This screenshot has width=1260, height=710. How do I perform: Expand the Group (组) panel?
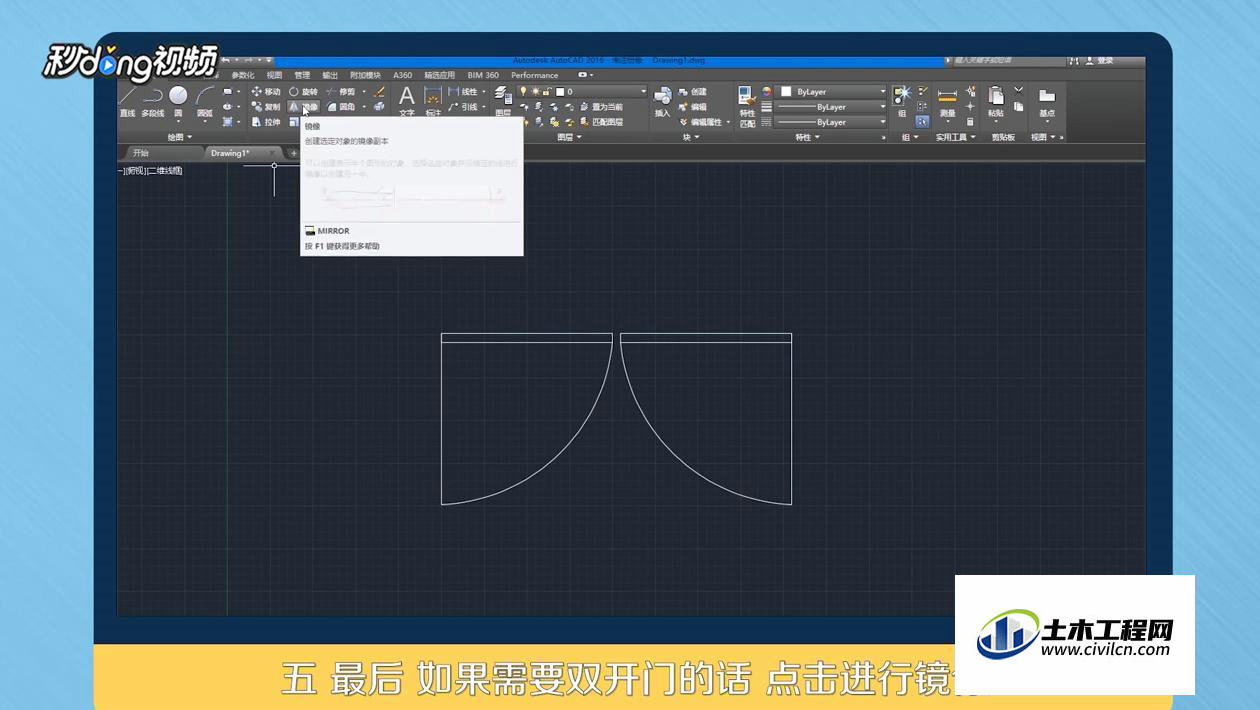[x=909, y=137]
